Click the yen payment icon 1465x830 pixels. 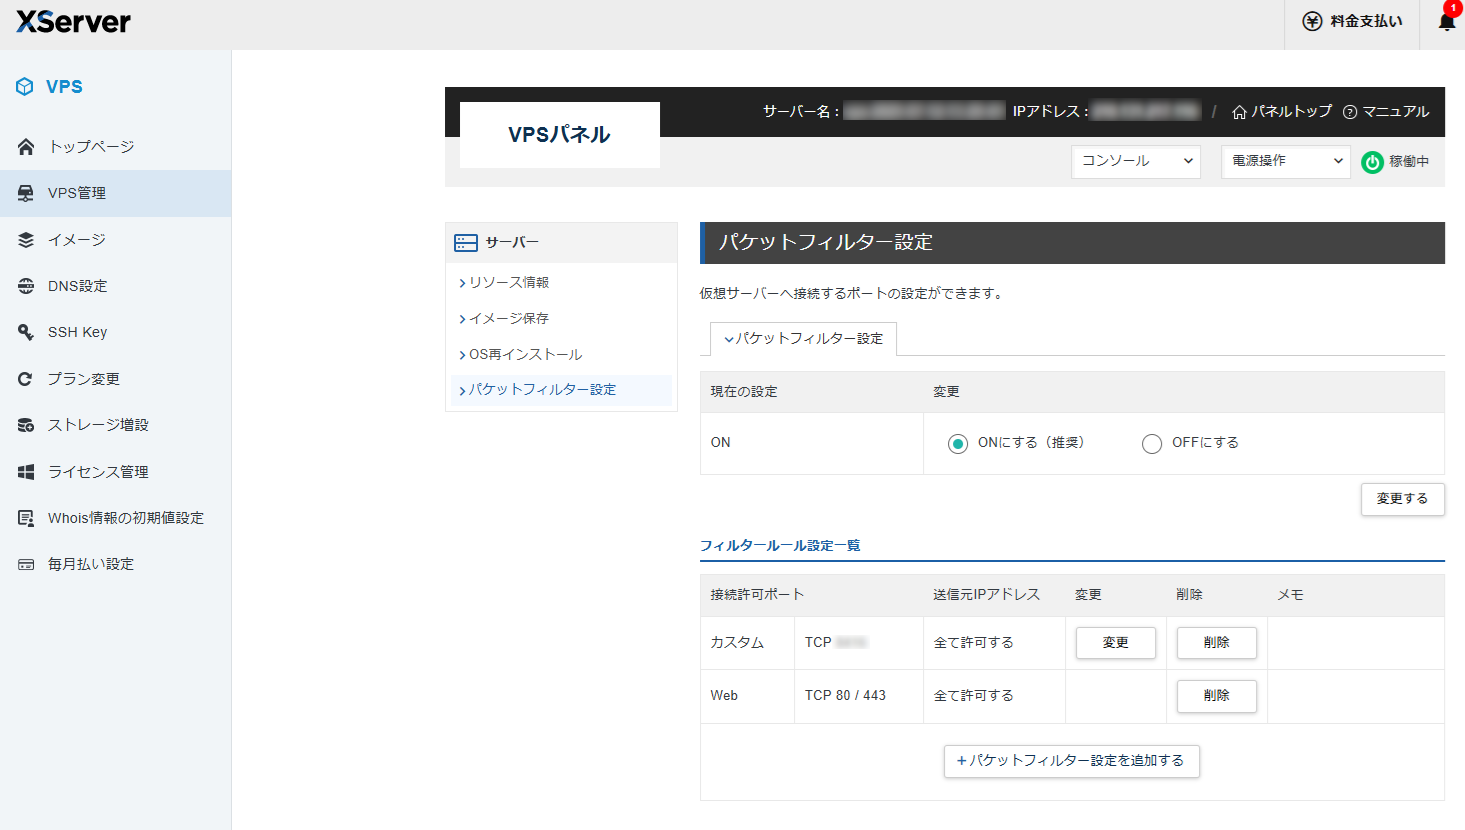tap(1312, 21)
